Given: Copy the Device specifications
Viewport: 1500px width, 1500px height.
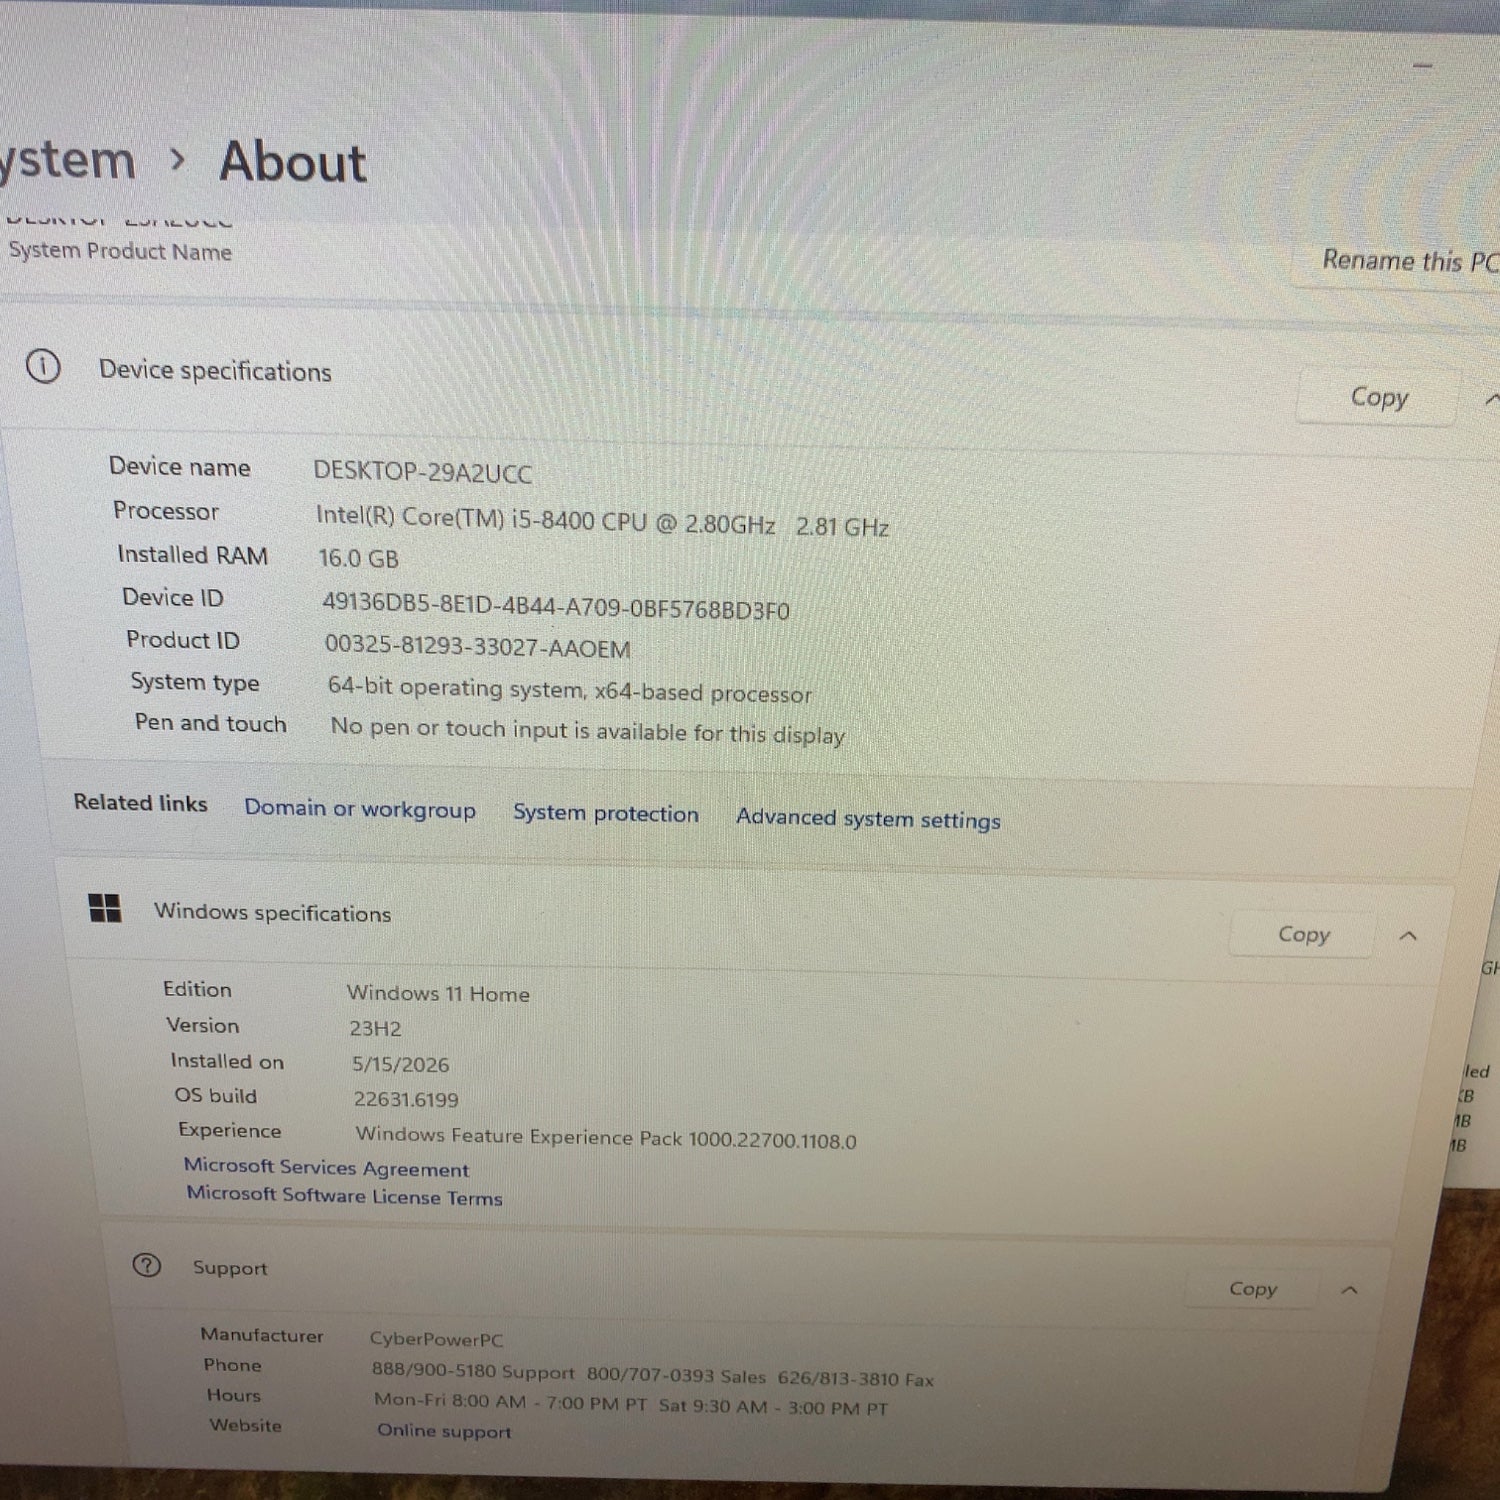Looking at the screenshot, I should 1379,397.
